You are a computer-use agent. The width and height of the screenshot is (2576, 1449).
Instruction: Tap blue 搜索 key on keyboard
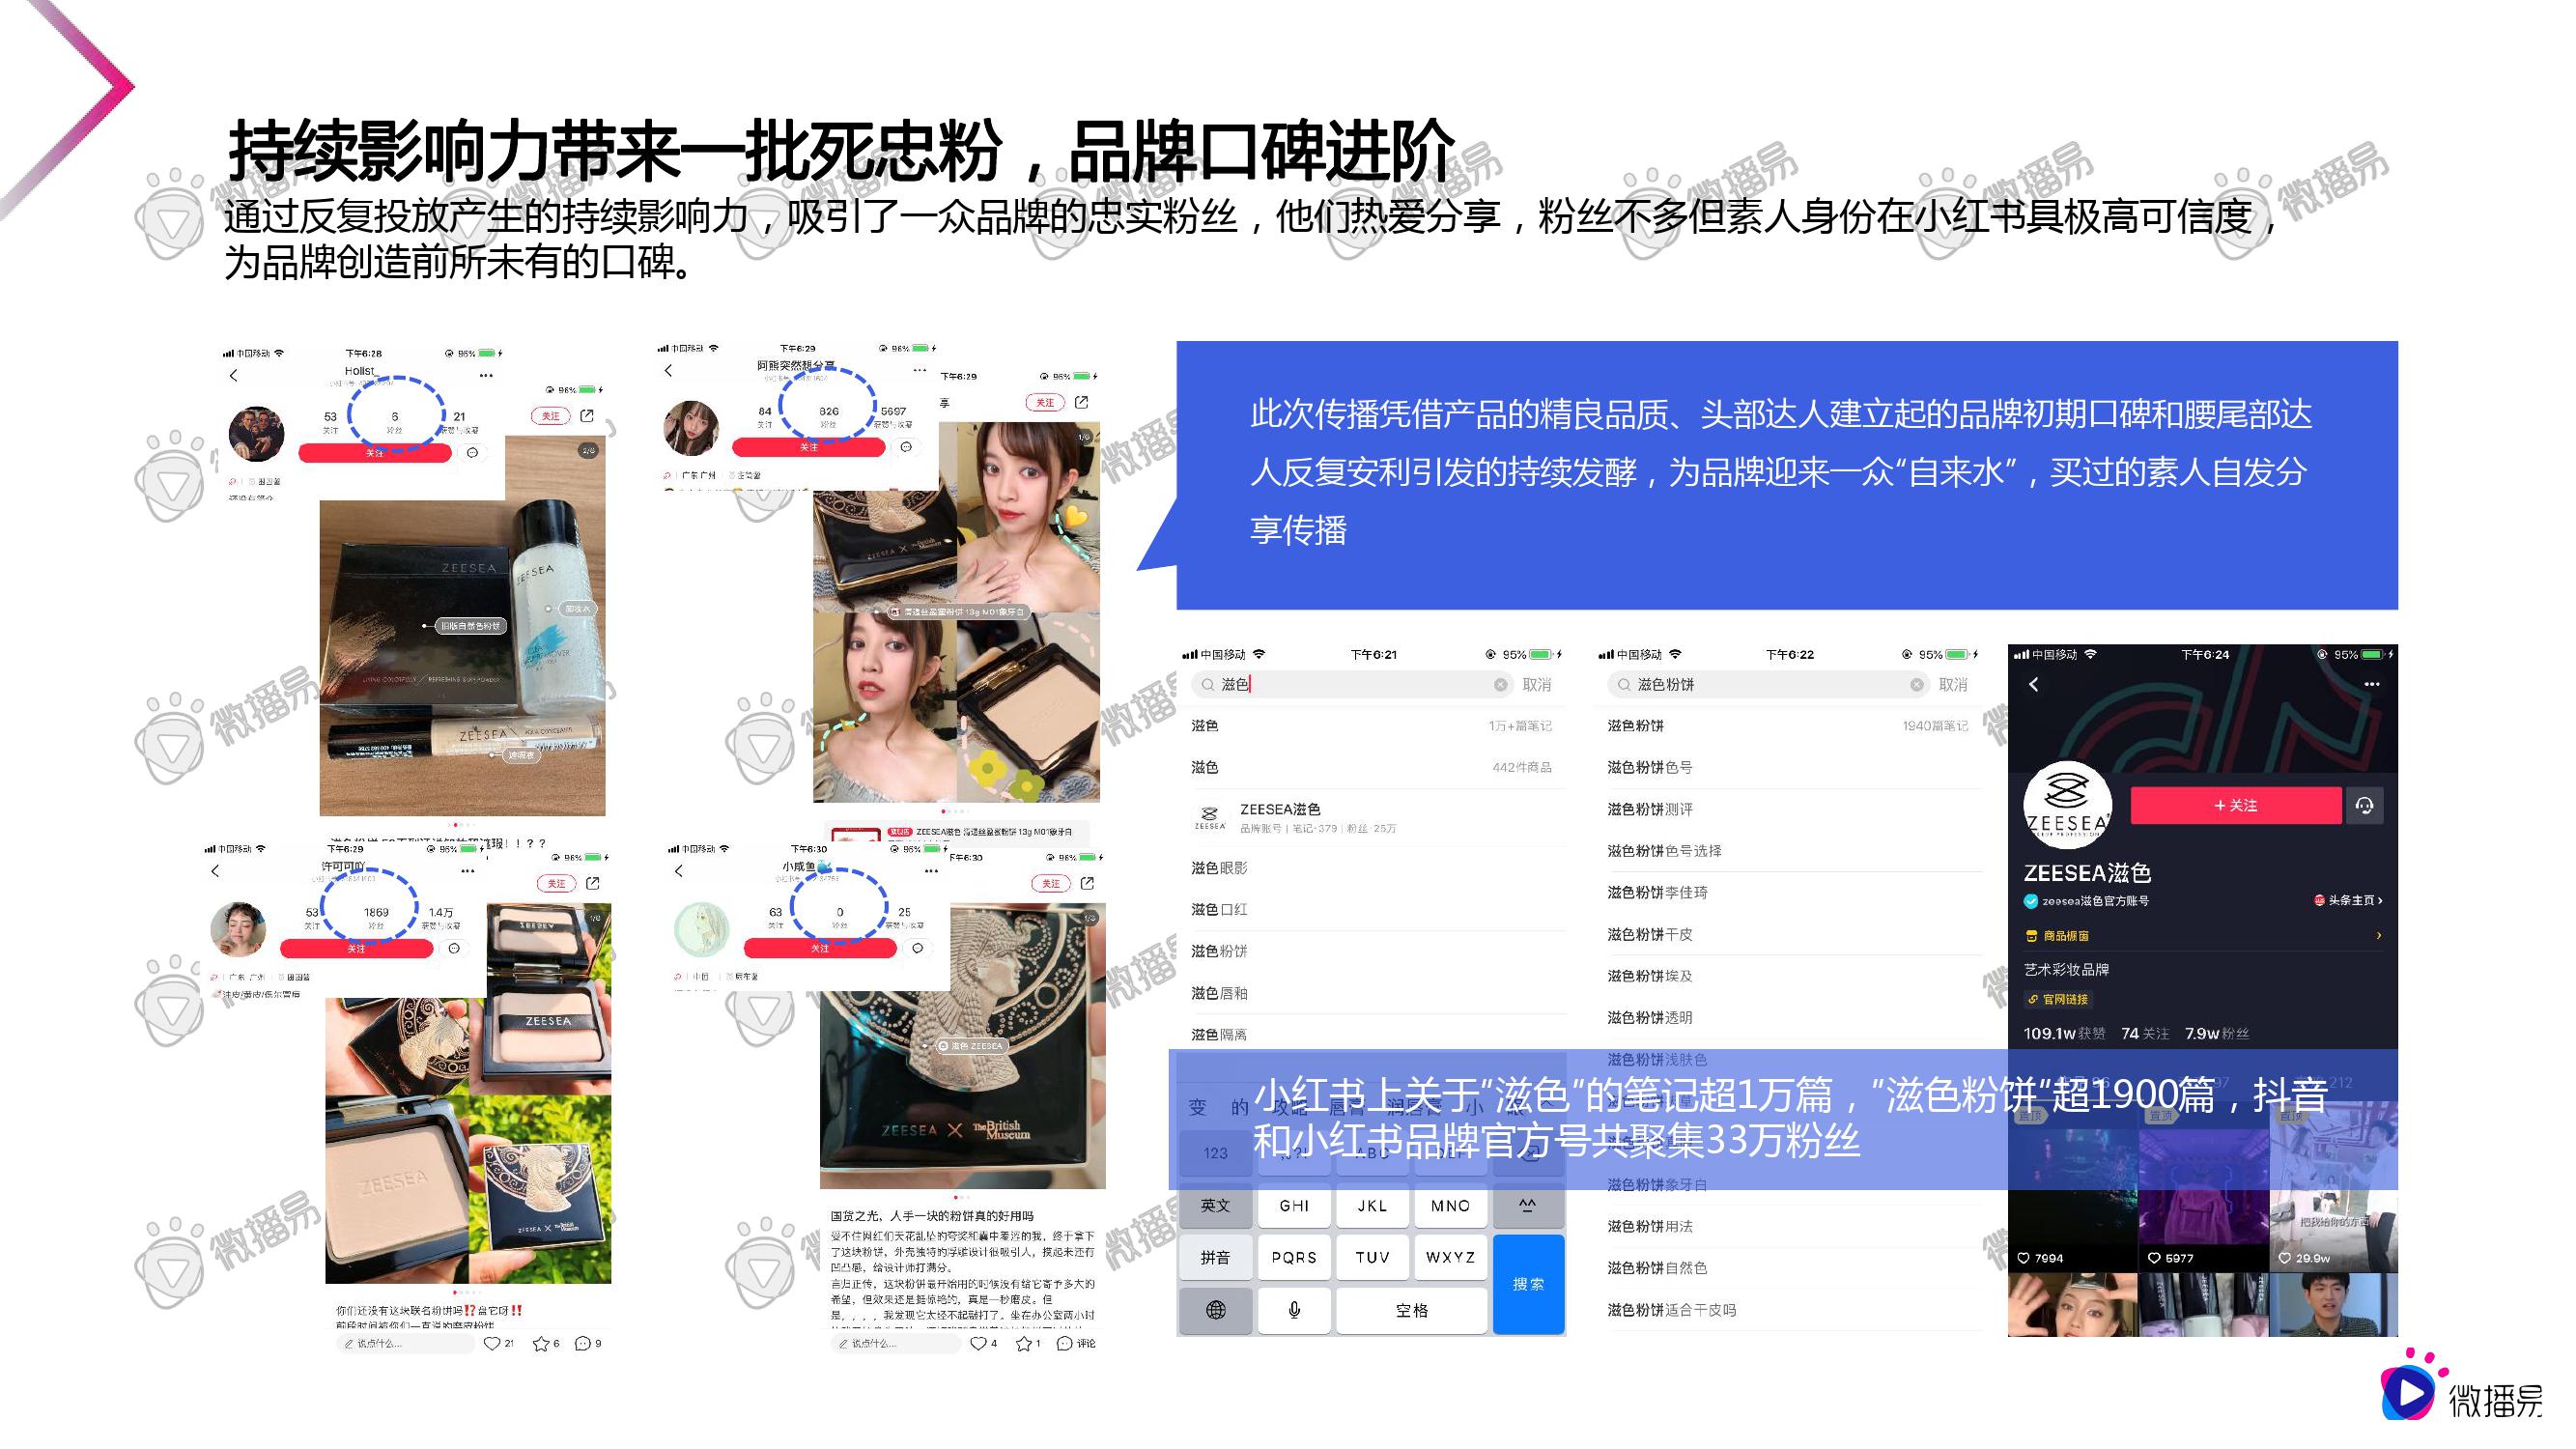pos(1528,1284)
